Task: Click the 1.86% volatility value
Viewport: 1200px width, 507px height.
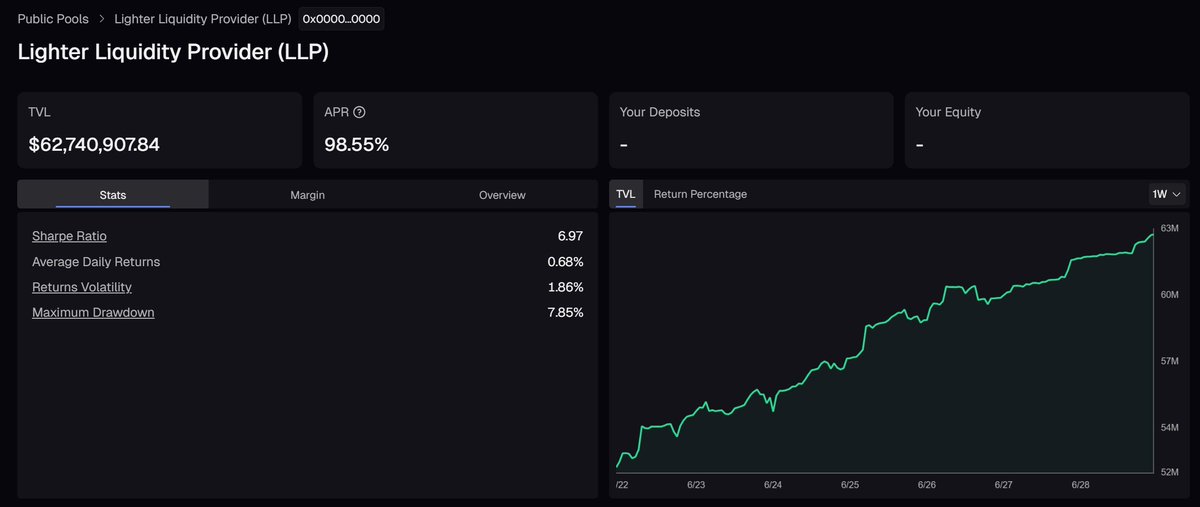Action: (565, 287)
